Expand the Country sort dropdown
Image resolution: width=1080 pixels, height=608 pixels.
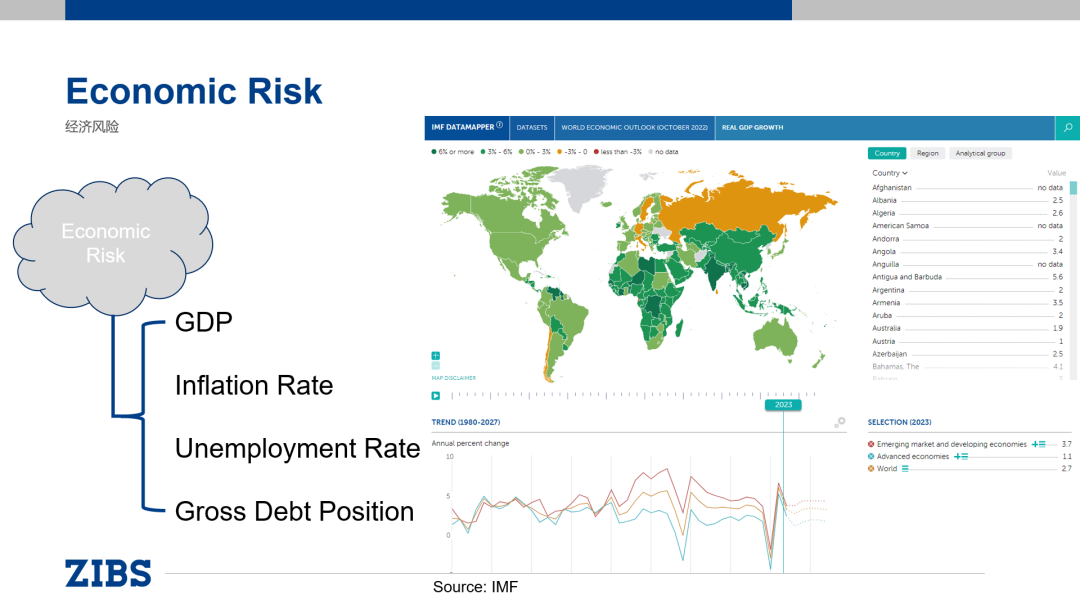coord(890,174)
